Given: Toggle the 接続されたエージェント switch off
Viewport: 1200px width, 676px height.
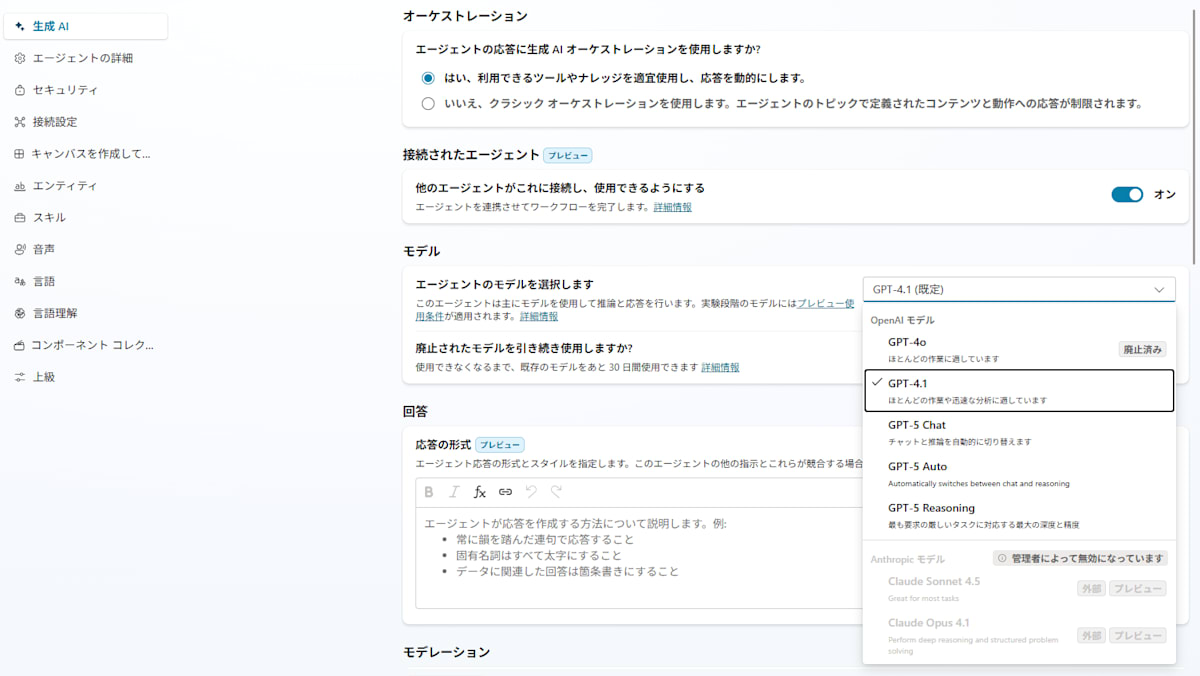Looking at the screenshot, I should (x=1127, y=195).
